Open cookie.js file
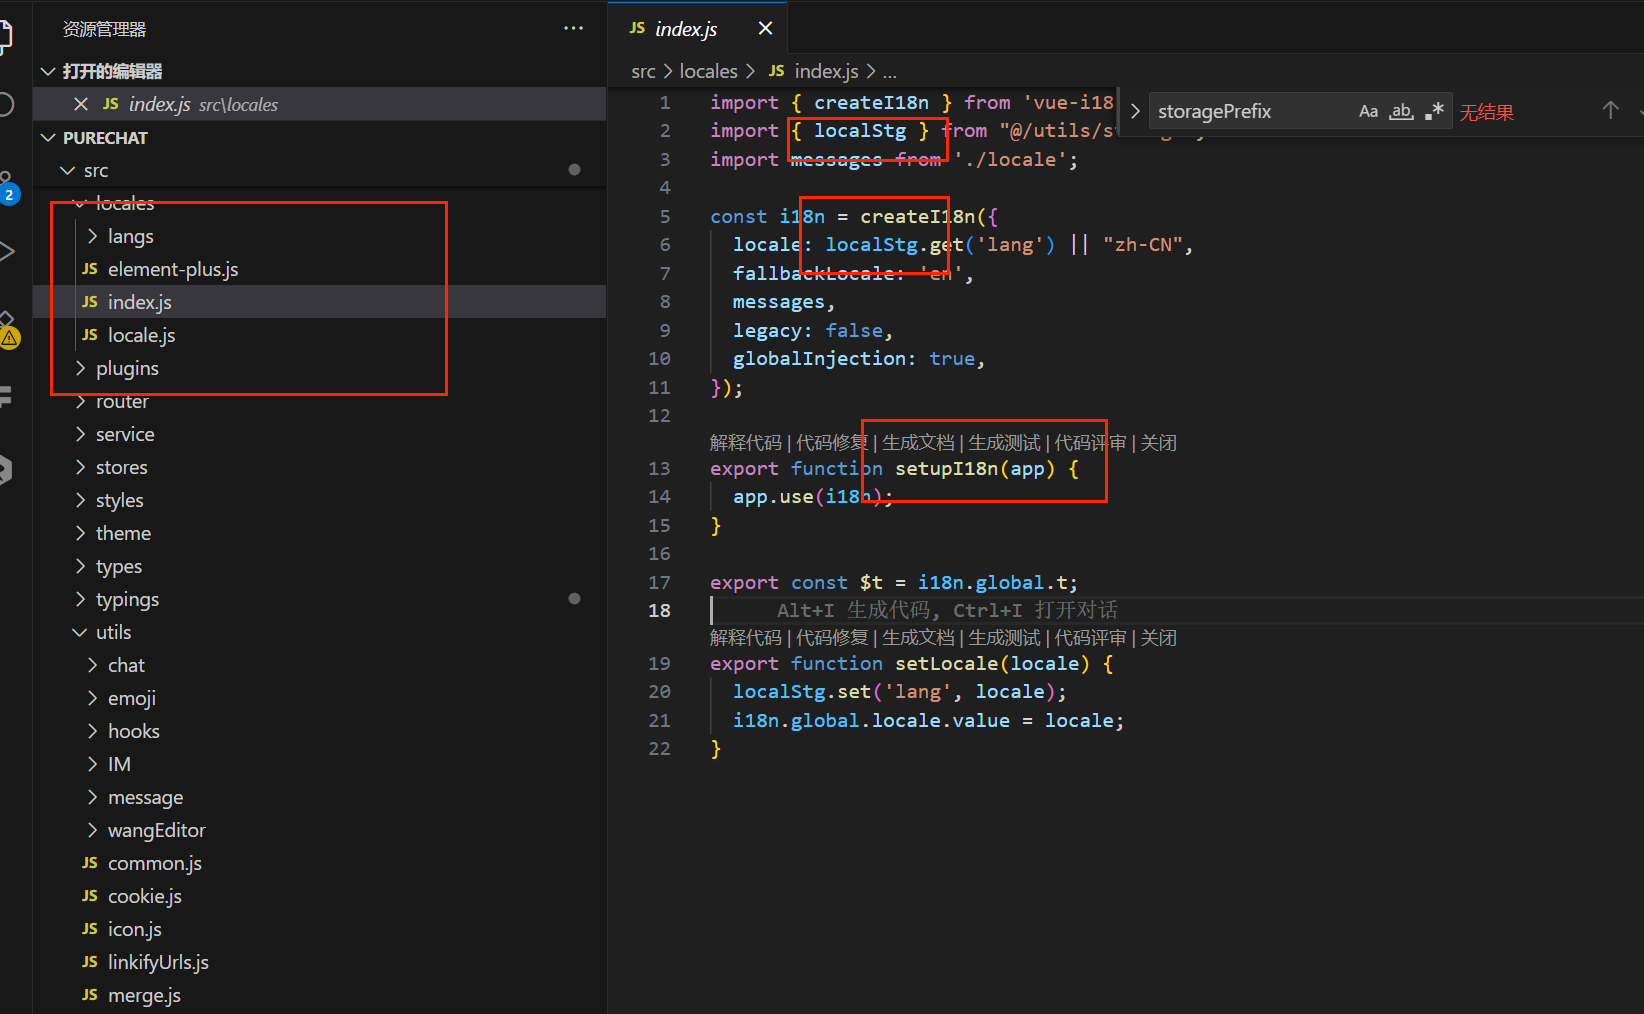Viewport: 1644px width, 1014px height. coord(145,896)
